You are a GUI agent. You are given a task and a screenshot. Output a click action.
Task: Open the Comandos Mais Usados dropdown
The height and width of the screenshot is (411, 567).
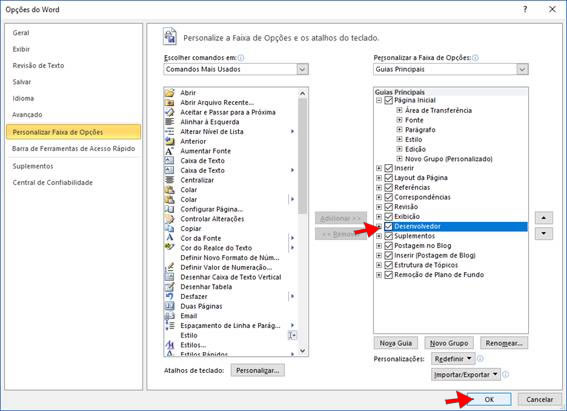303,69
